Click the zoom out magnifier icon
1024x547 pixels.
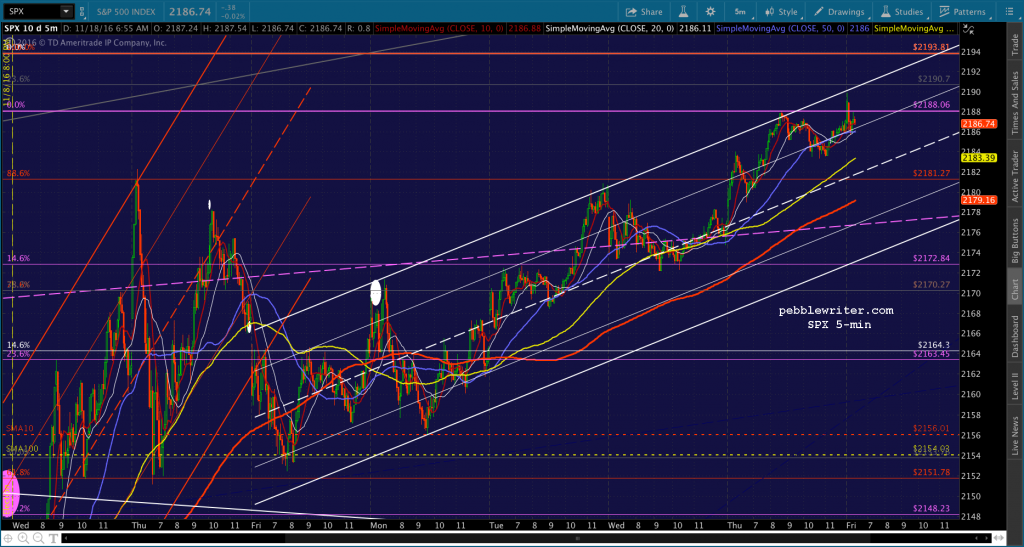37,539
